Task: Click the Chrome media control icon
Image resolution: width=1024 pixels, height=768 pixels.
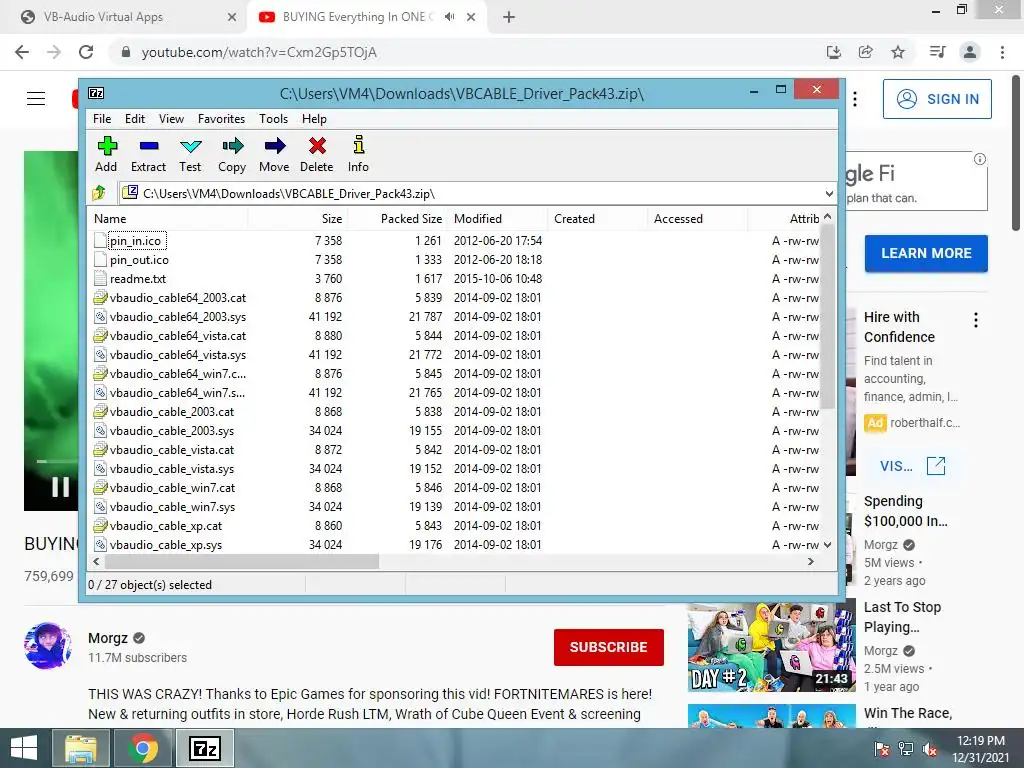Action: [938, 52]
